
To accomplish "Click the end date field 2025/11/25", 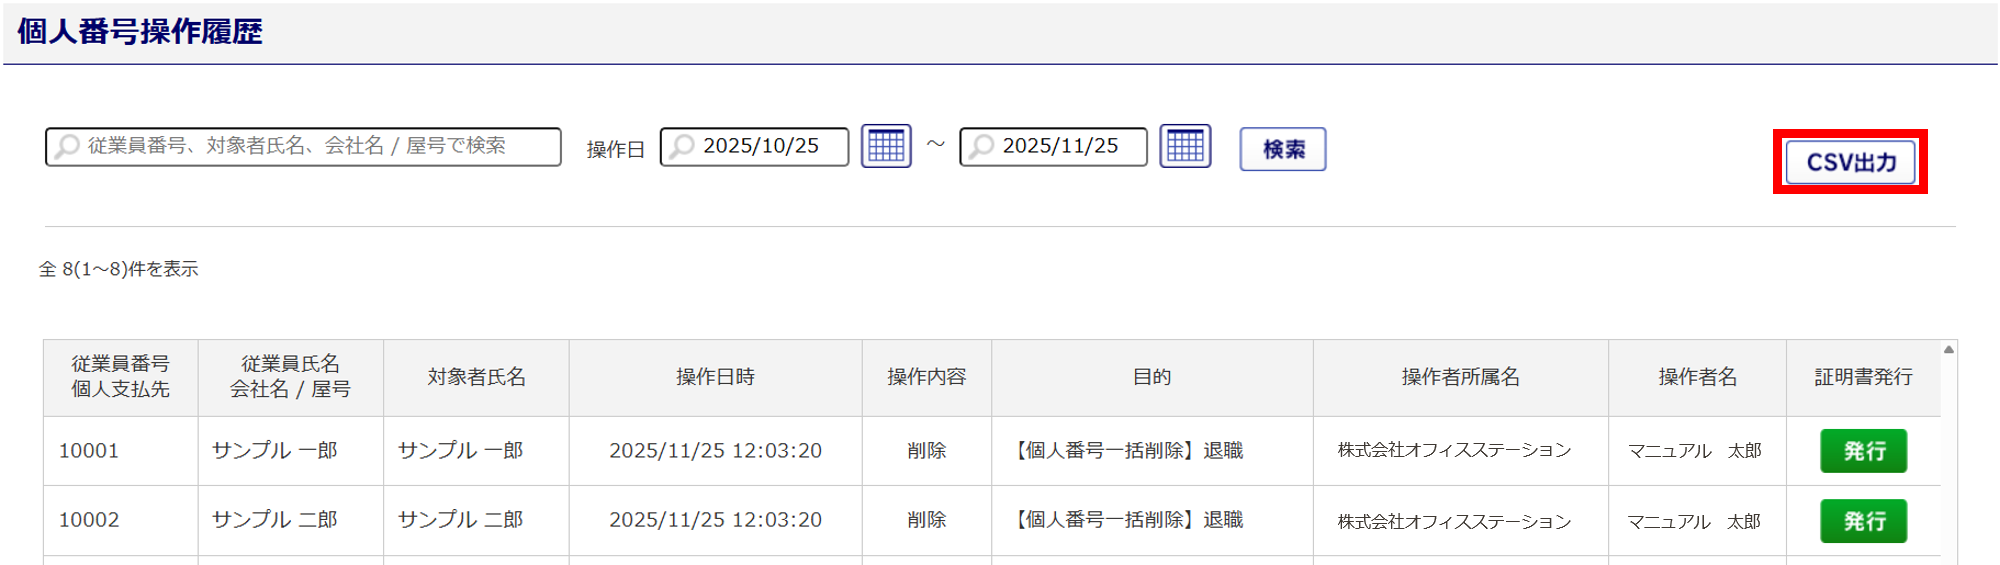I will [x=1062, y=146].
